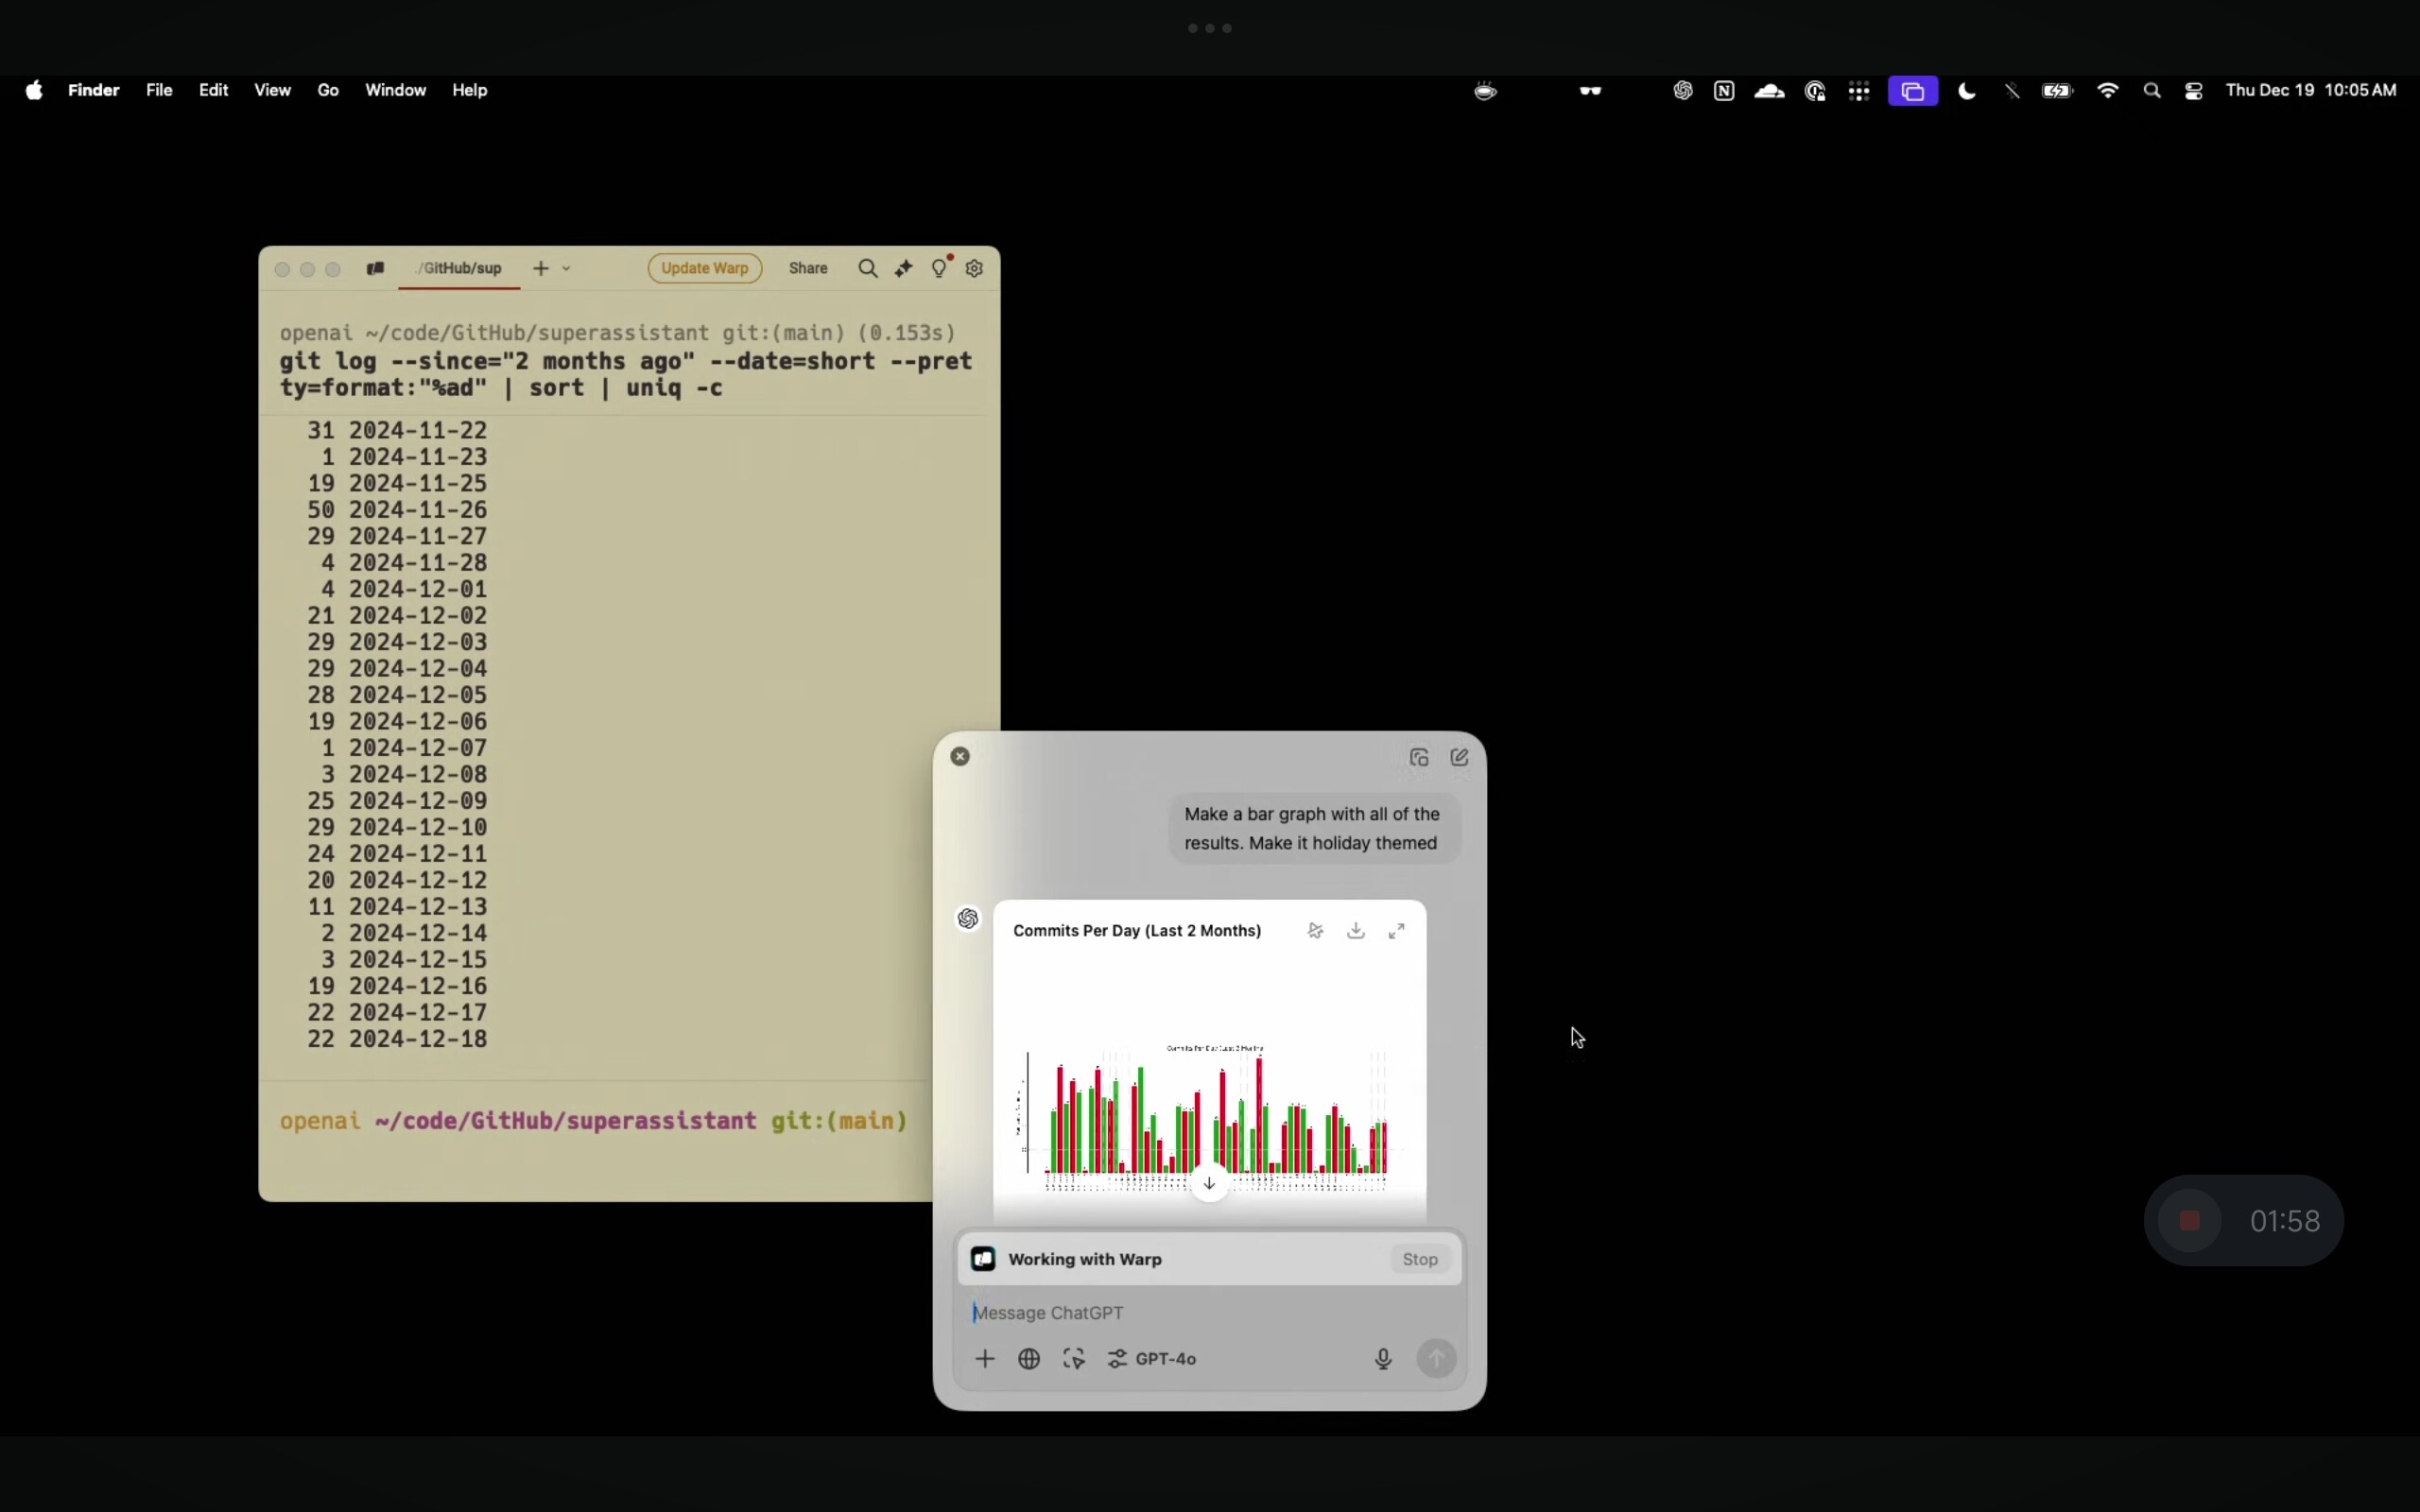Select the GitHub/sup terminal tab
The image size is (2420, 1512).
460,268
